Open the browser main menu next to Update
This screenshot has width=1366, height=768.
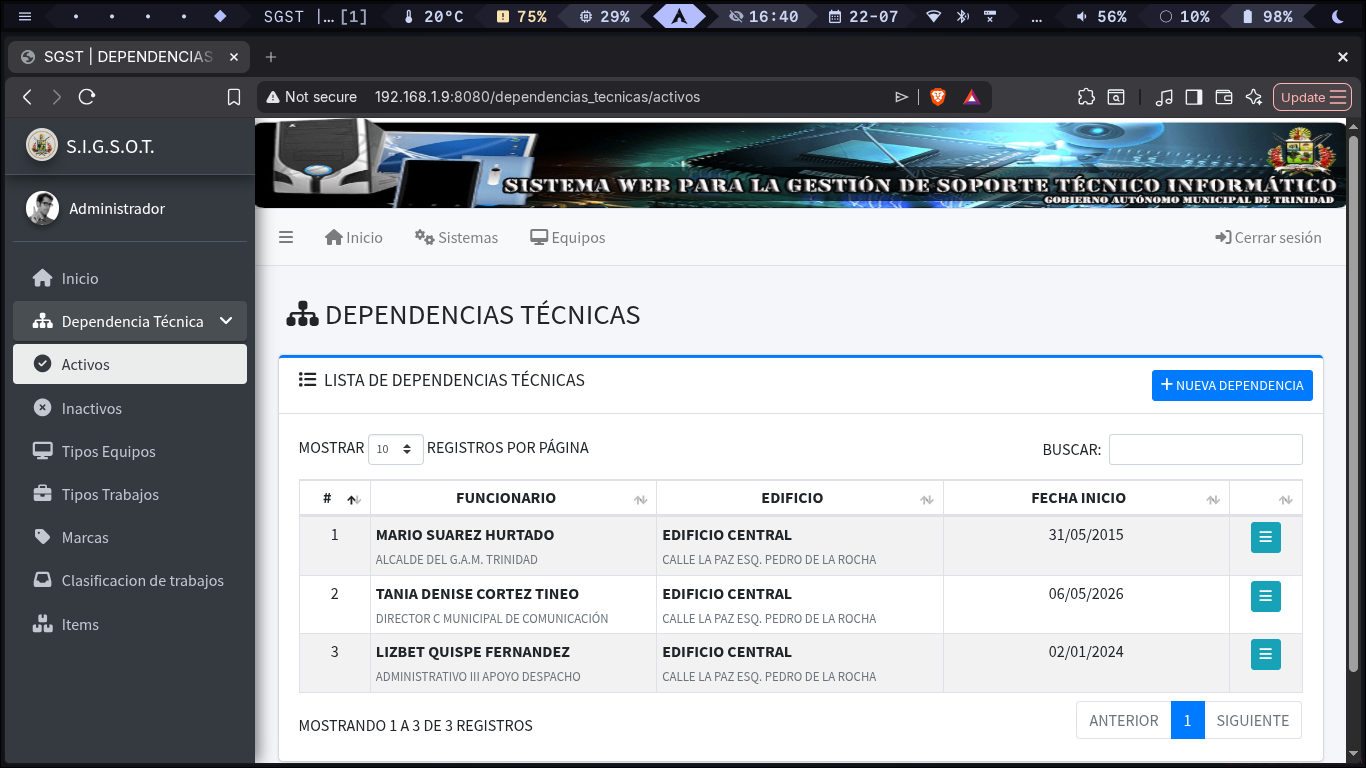point(1339,97)
